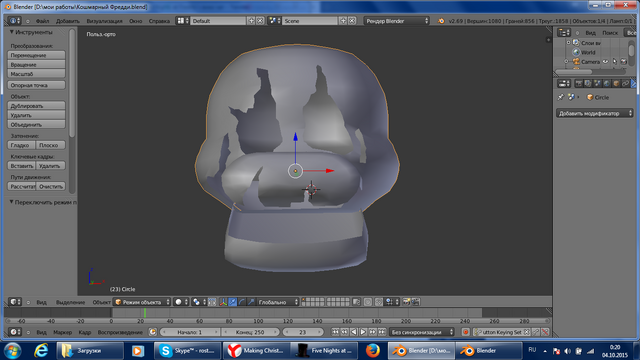Open the Глобально orientation dropdown
640x360 pixels.
(278, 302)
